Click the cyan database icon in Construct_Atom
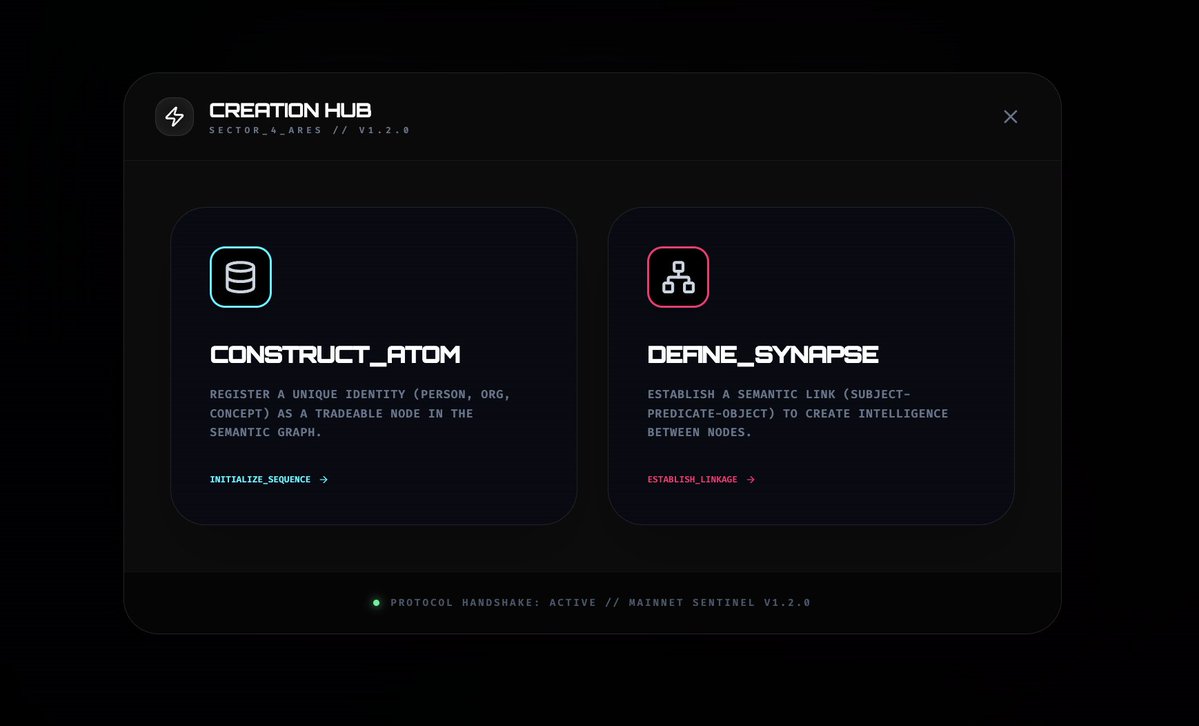The image size is (1199, 726). click(x=241, y=277)
